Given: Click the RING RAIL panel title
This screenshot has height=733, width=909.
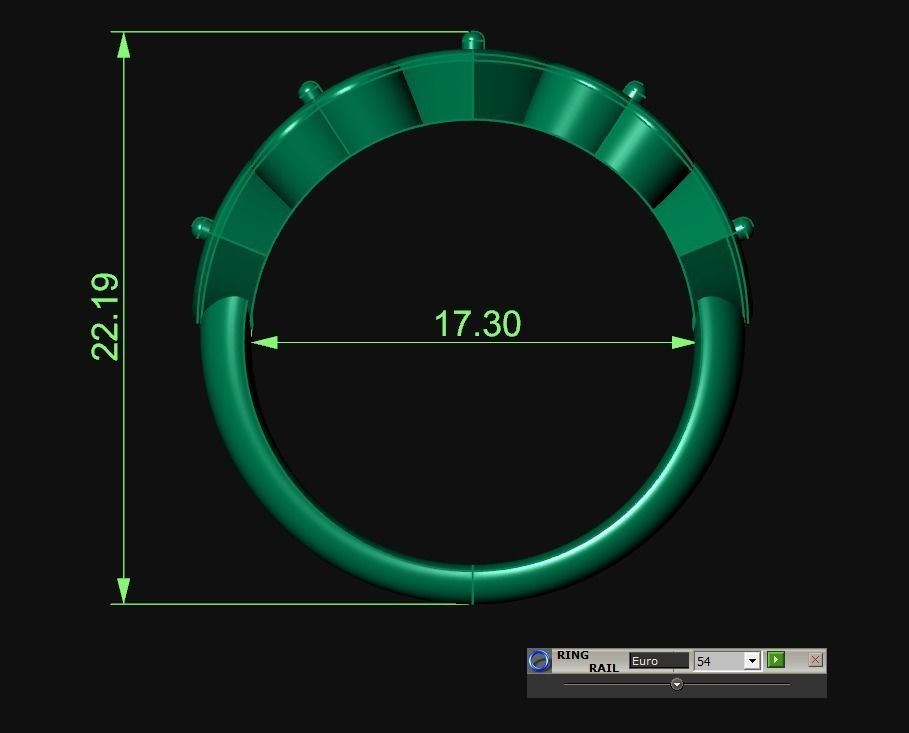Looking at the screenshot, I should [x=588, y=661].
